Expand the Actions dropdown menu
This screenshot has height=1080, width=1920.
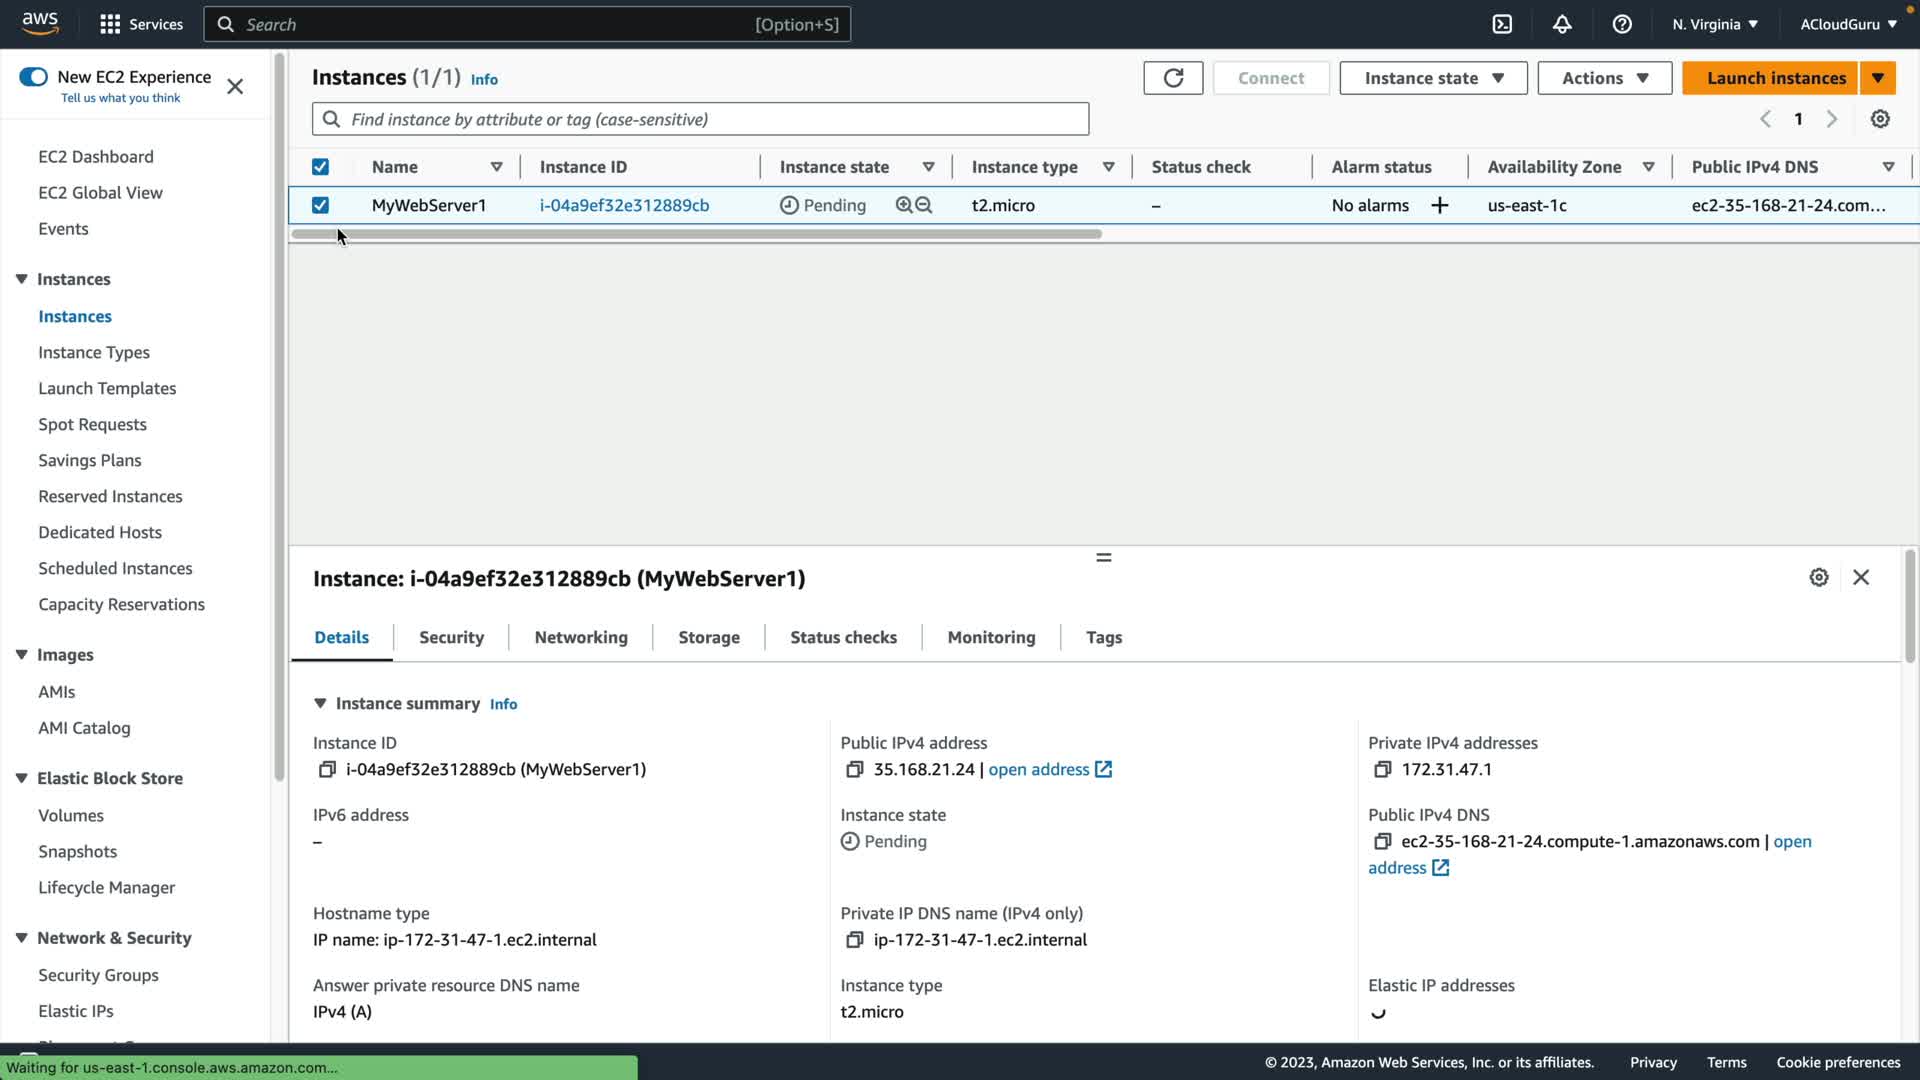1604,78
